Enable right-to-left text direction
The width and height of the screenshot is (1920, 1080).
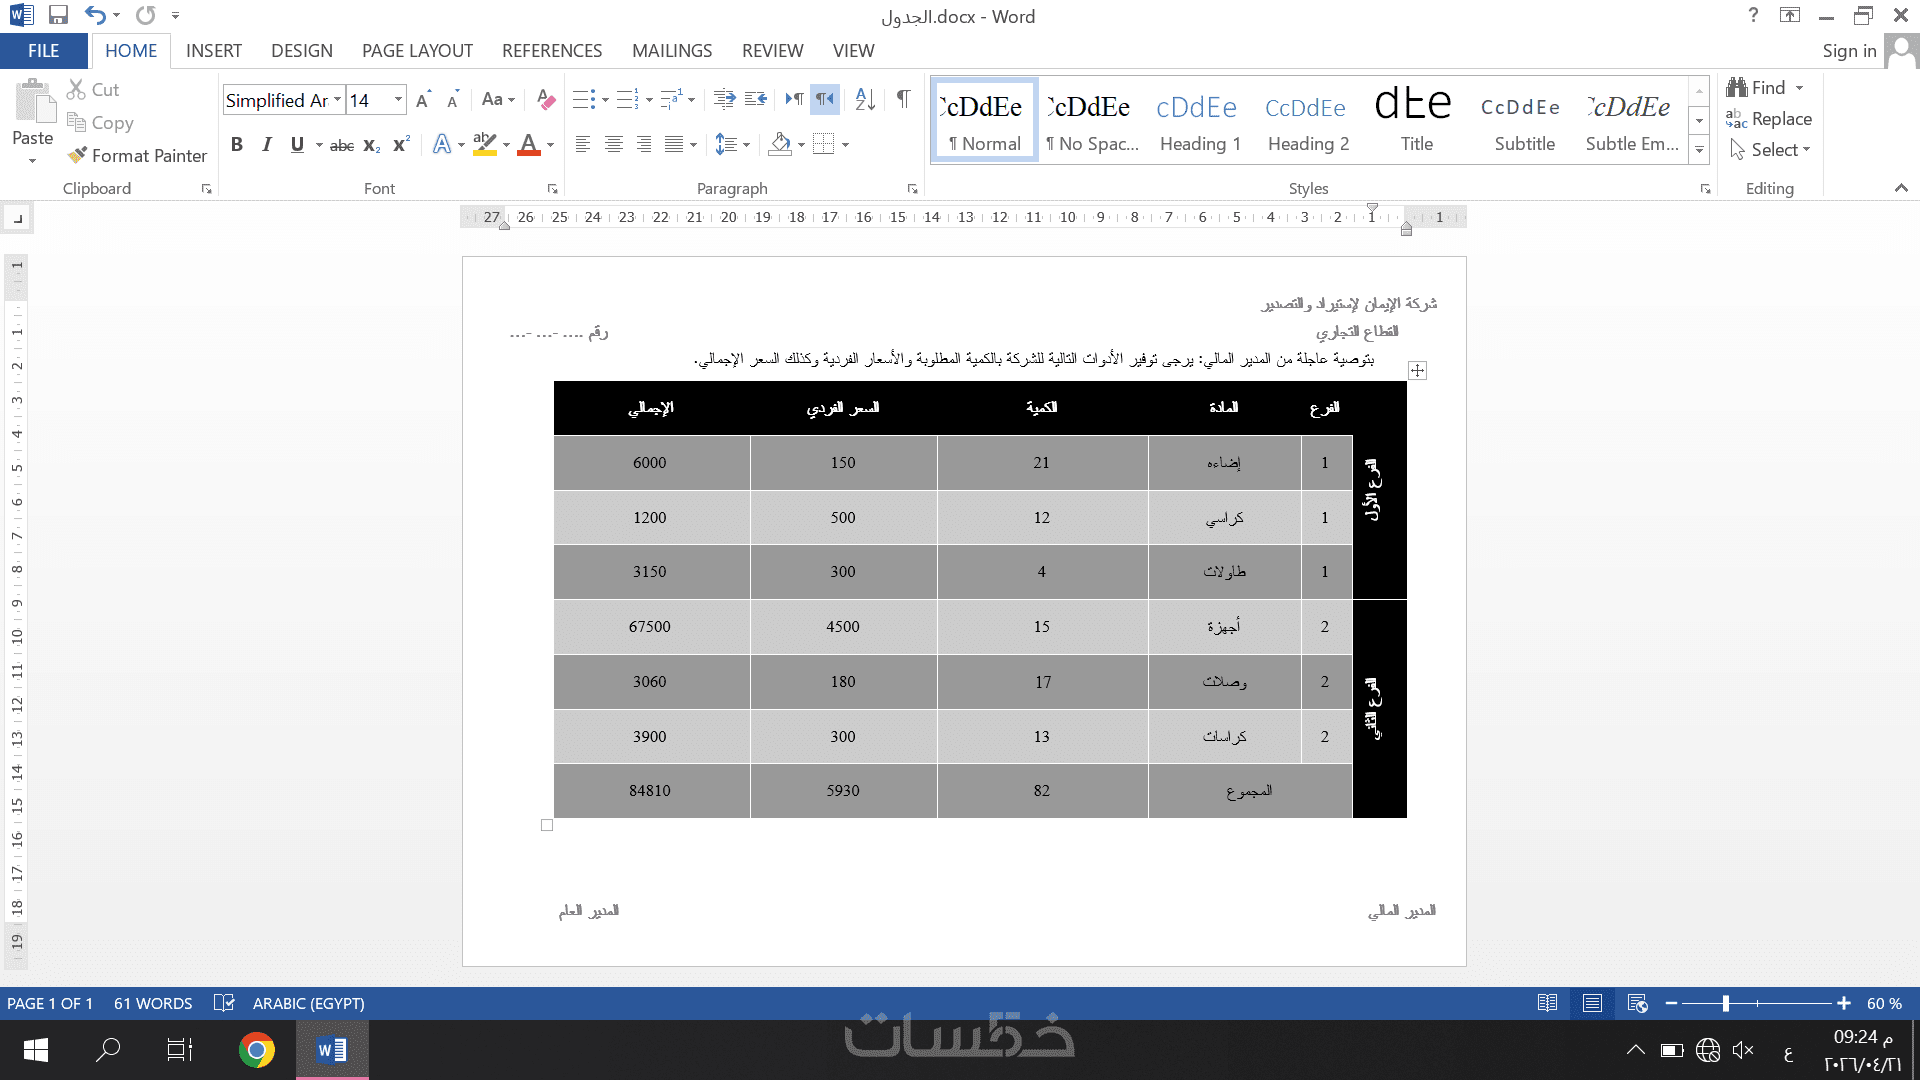point(824,99)
